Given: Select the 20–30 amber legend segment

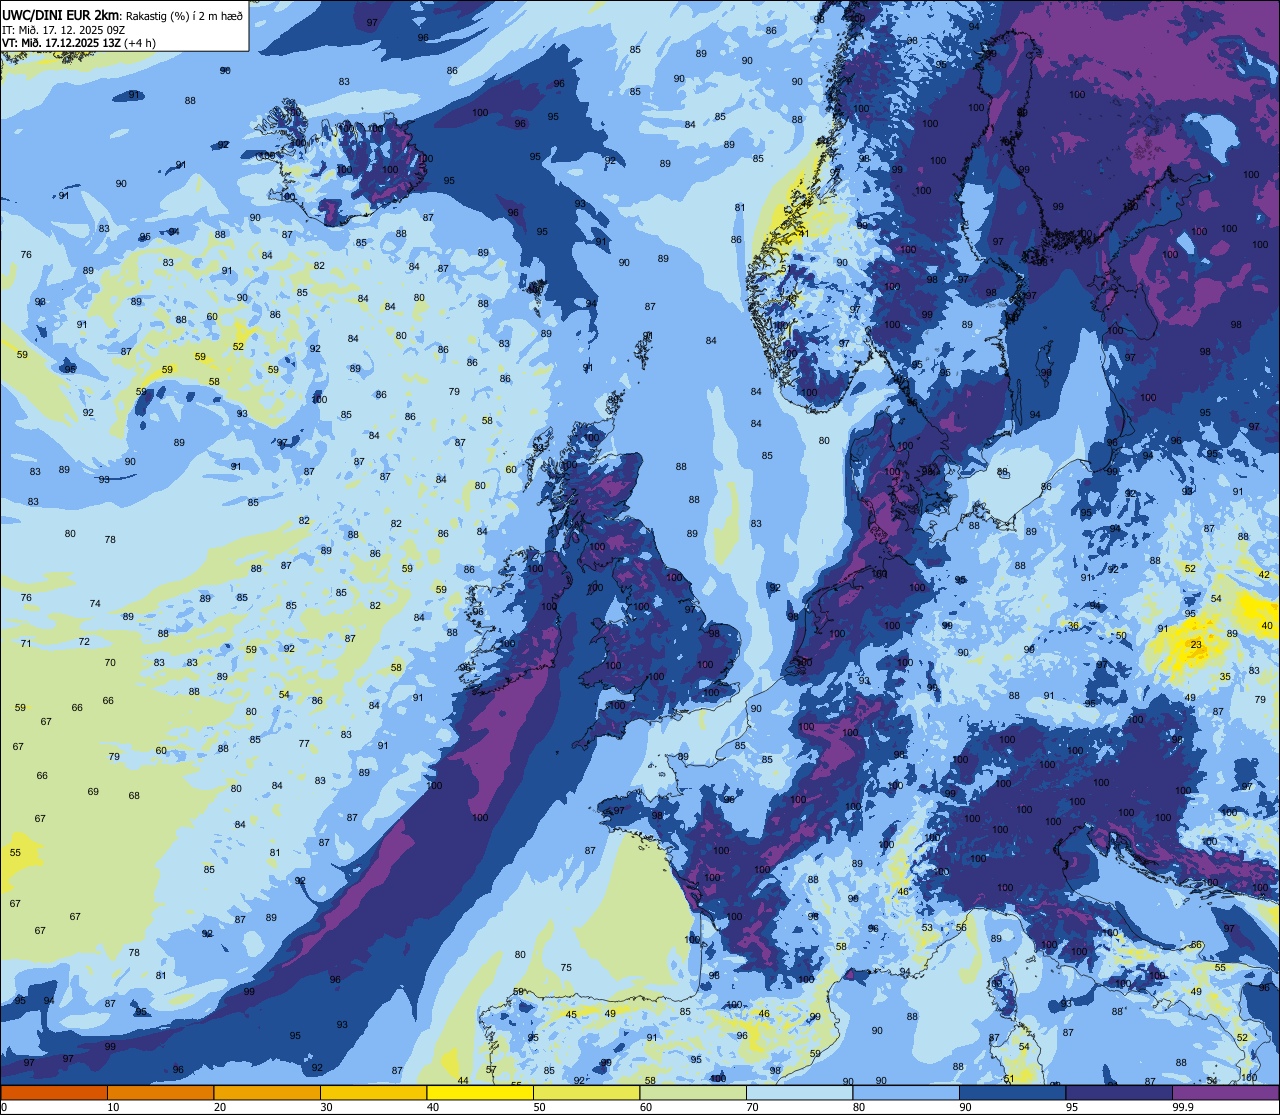Looking at the screenshot, I should 267,1092.
